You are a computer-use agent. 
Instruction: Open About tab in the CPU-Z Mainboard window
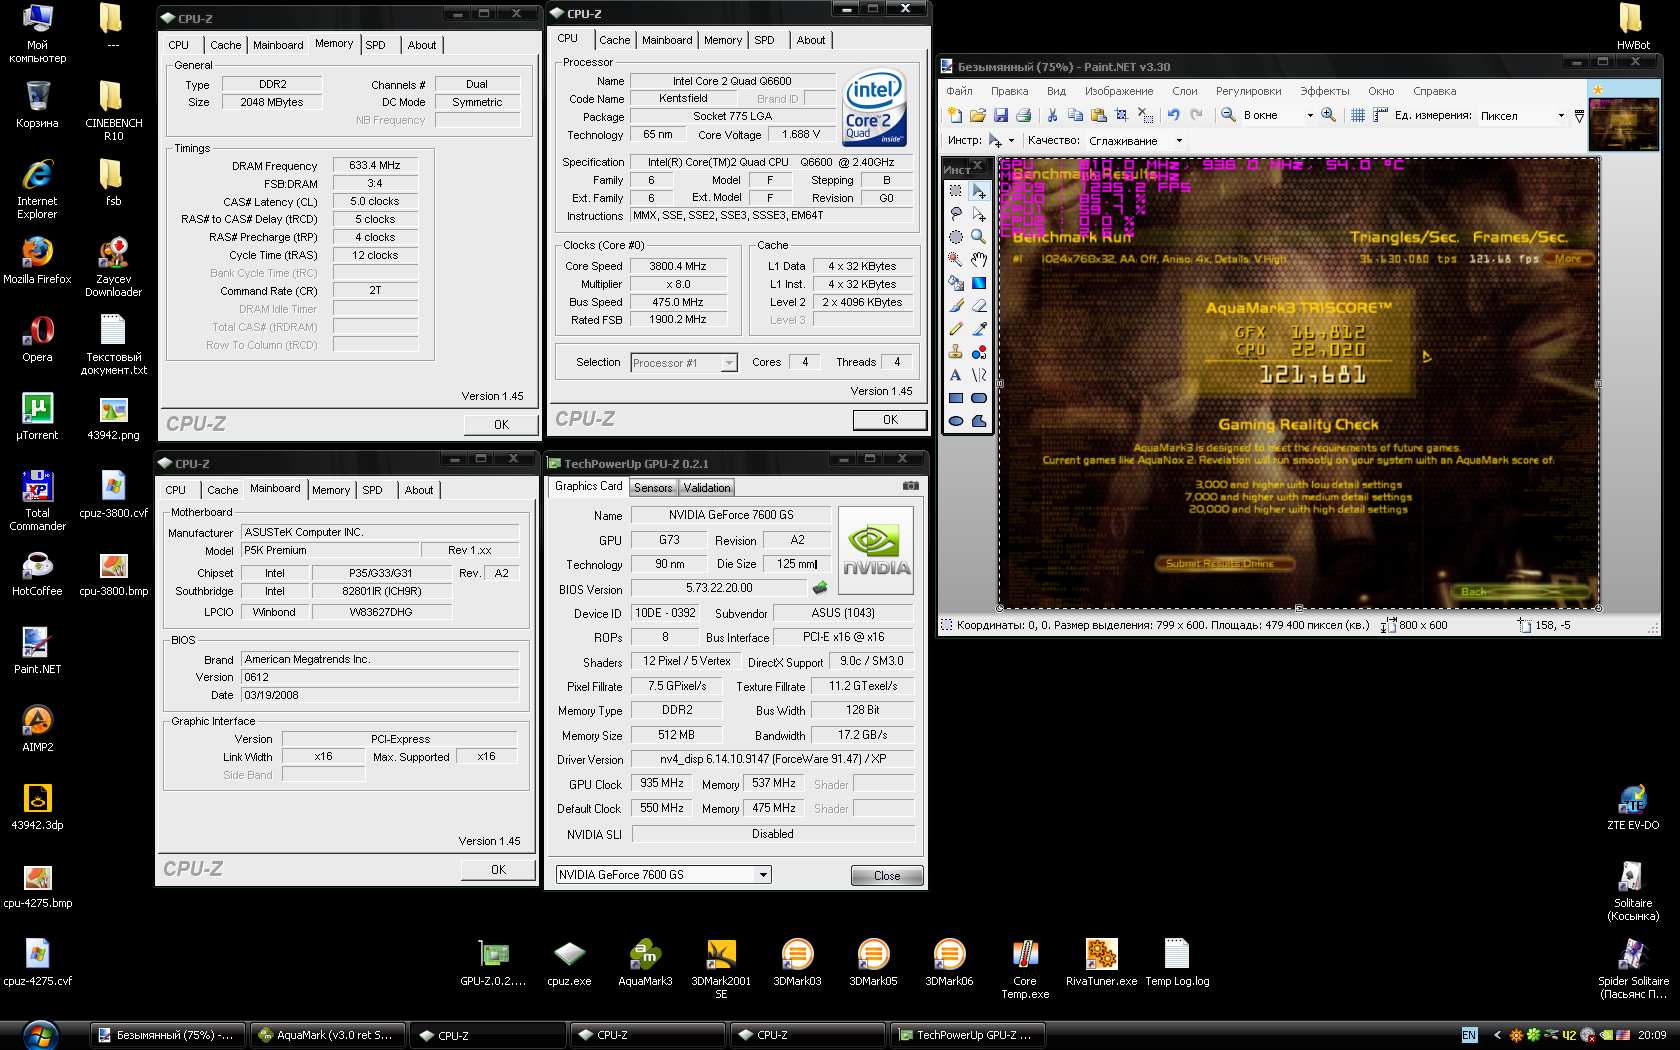(x=419, y=490)
